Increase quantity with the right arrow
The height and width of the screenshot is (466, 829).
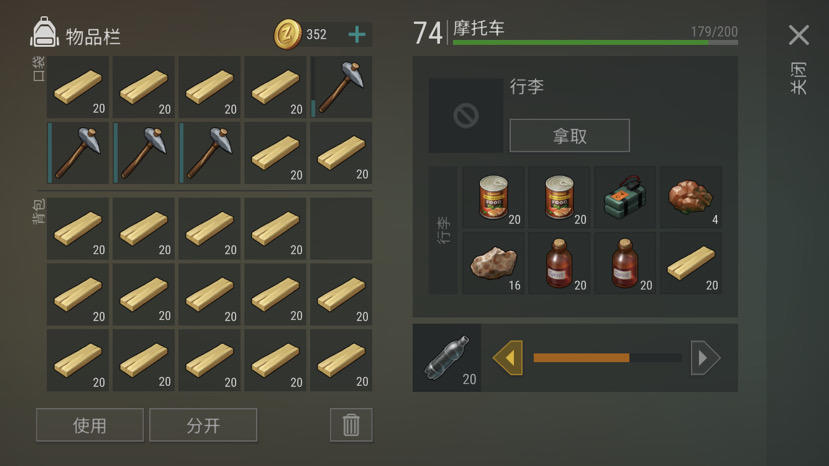705,358
